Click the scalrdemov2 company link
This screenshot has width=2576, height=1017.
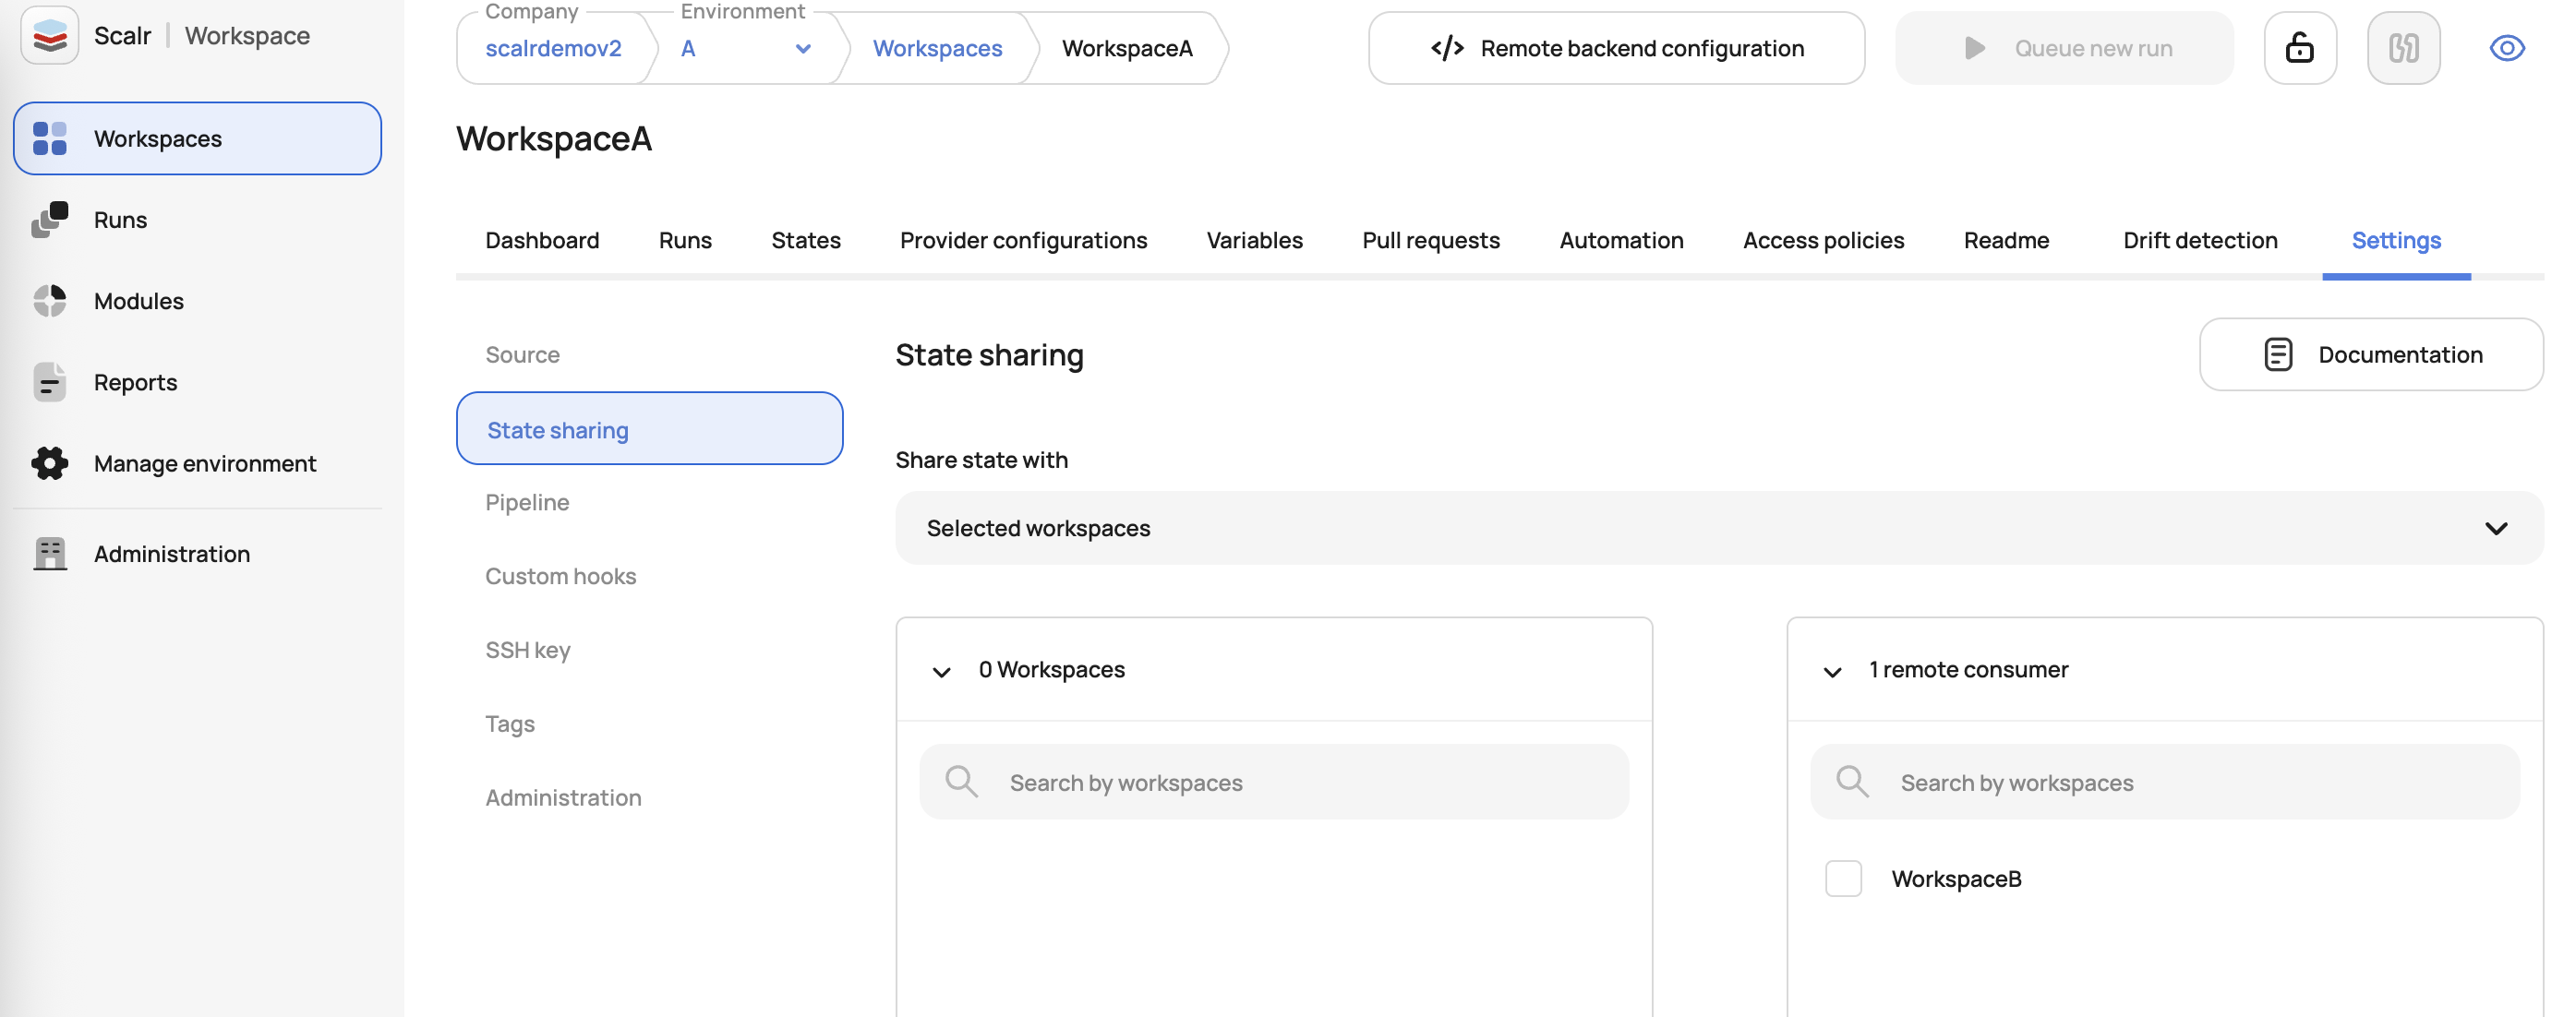click(553, 48)
